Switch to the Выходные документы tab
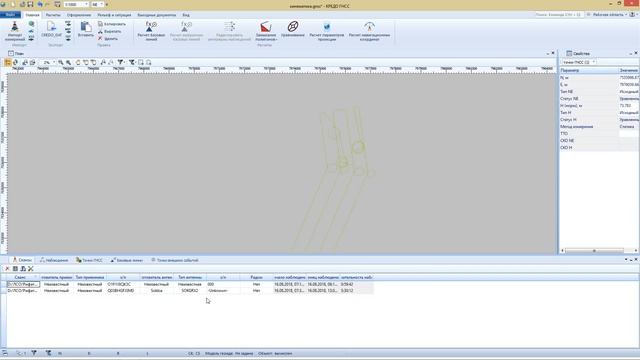Image resolution: width=640 pixels, height=360 pixels. tap(157, 15)
